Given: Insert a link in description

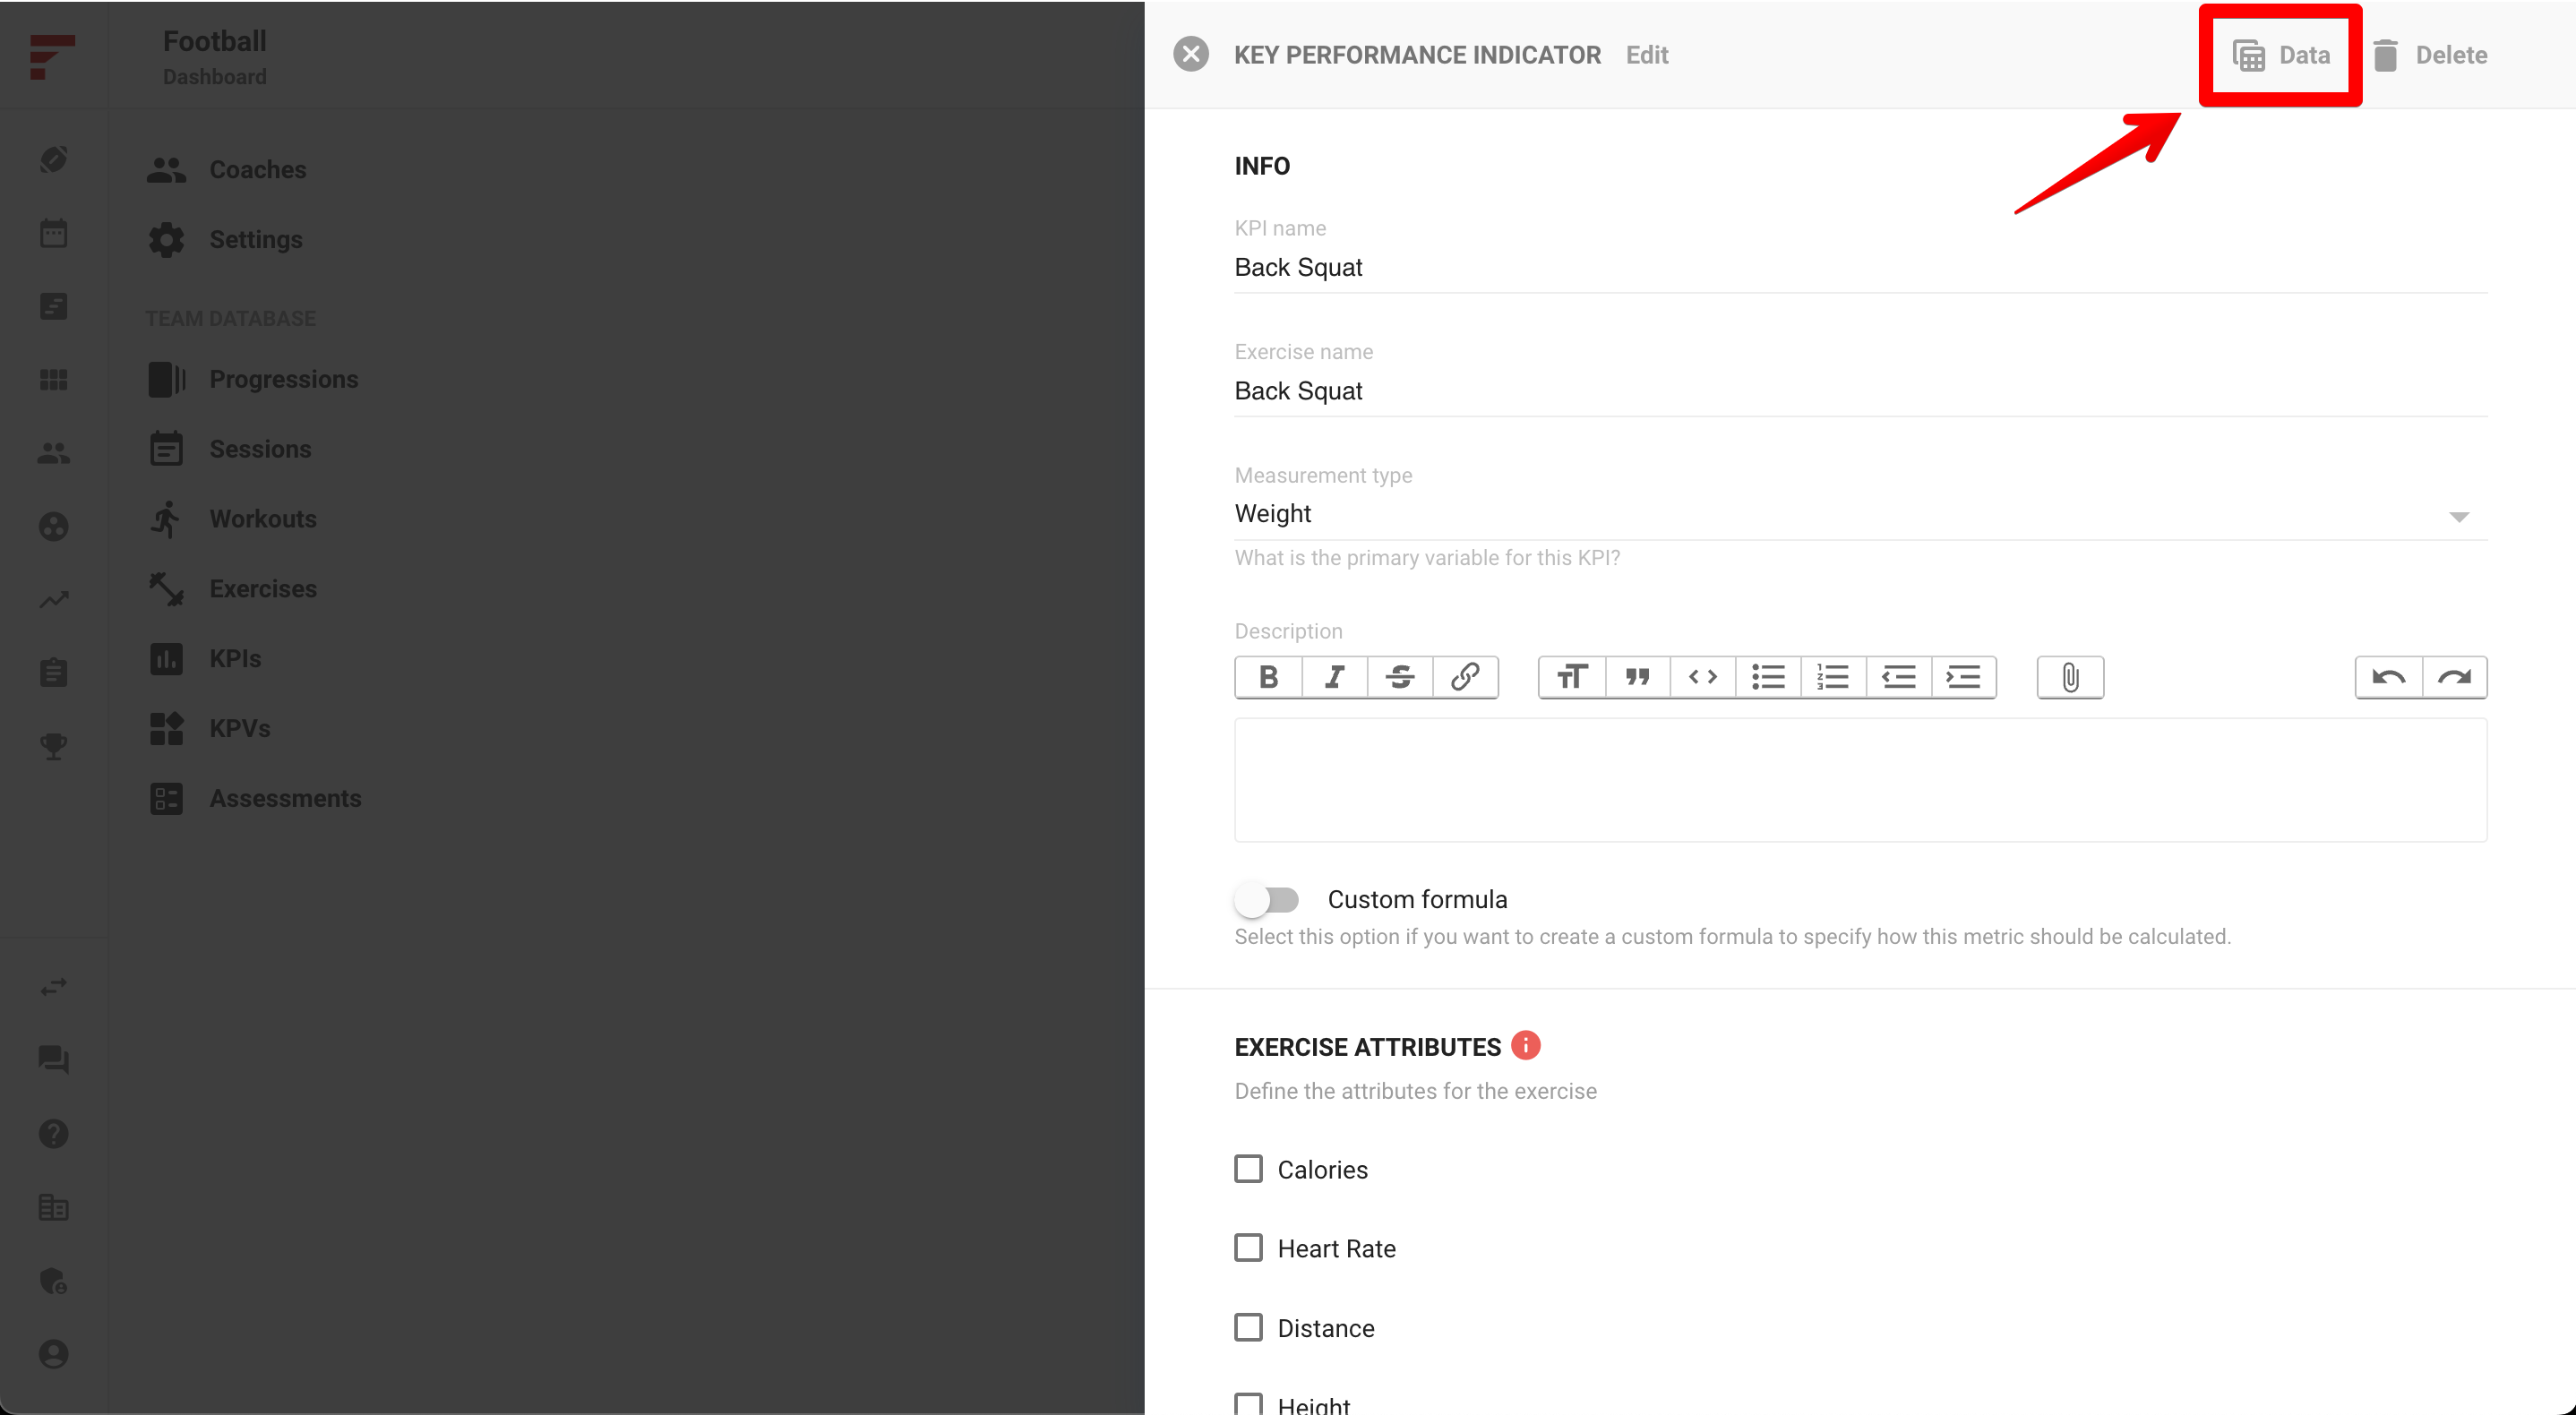Looking at the screenshot, I should tap(1465, 677).
